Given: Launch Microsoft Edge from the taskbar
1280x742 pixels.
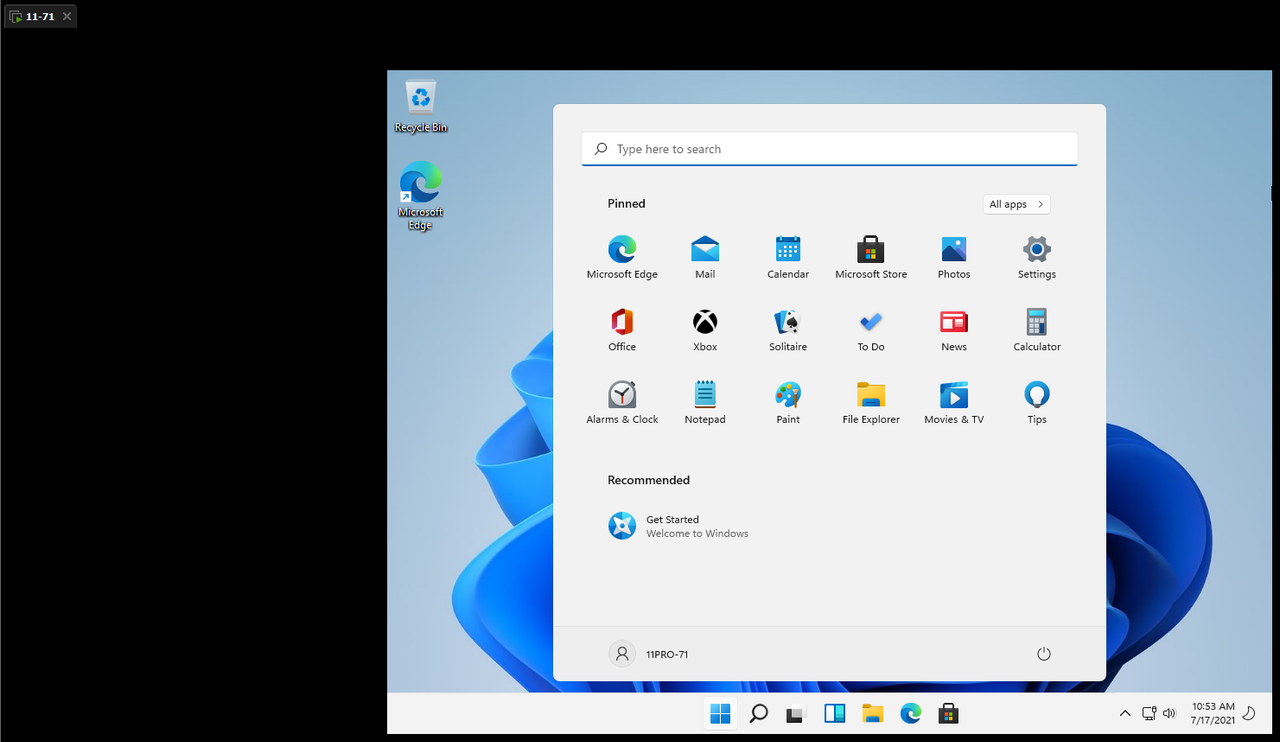Looking at the screenshot, I should (x=910, y=714).
